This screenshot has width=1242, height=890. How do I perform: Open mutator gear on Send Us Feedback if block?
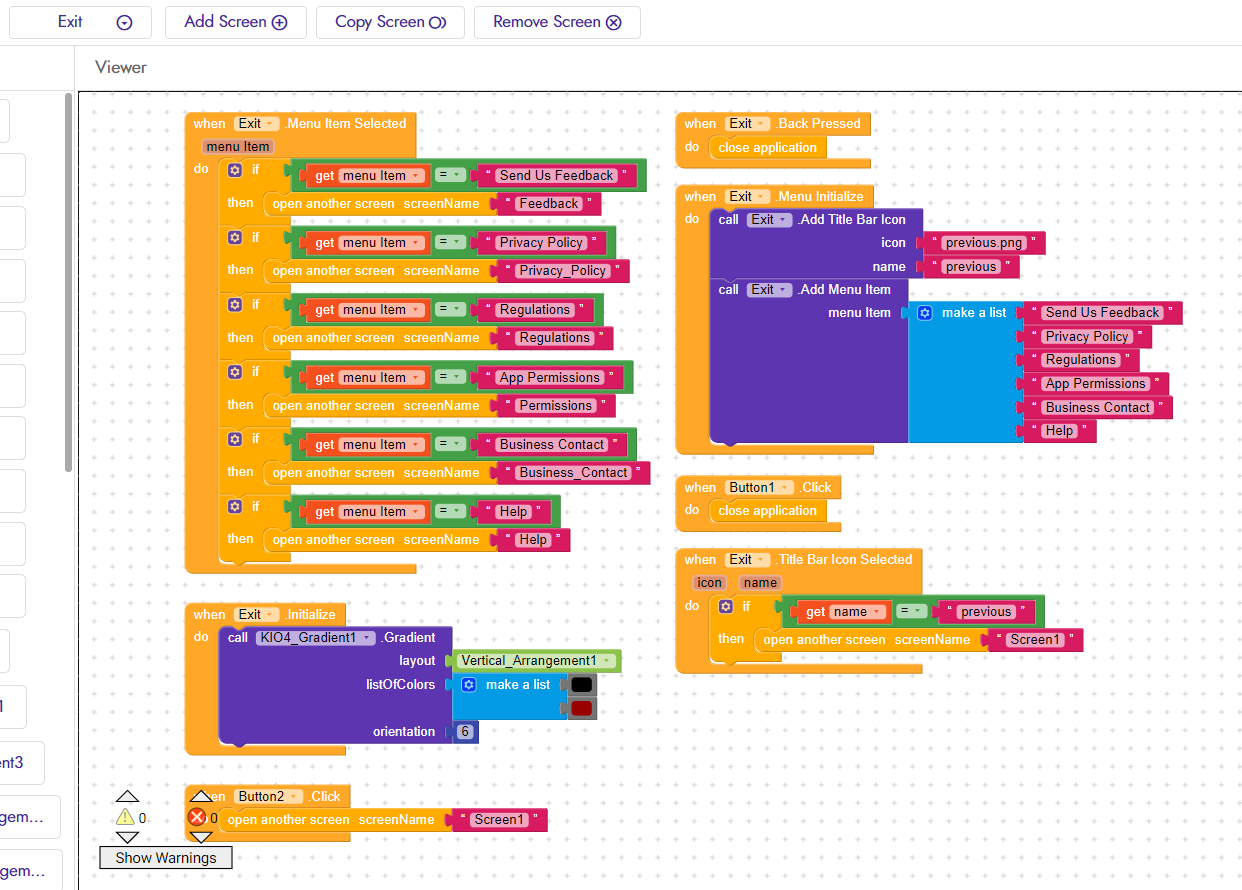click(x=235, y=170)
